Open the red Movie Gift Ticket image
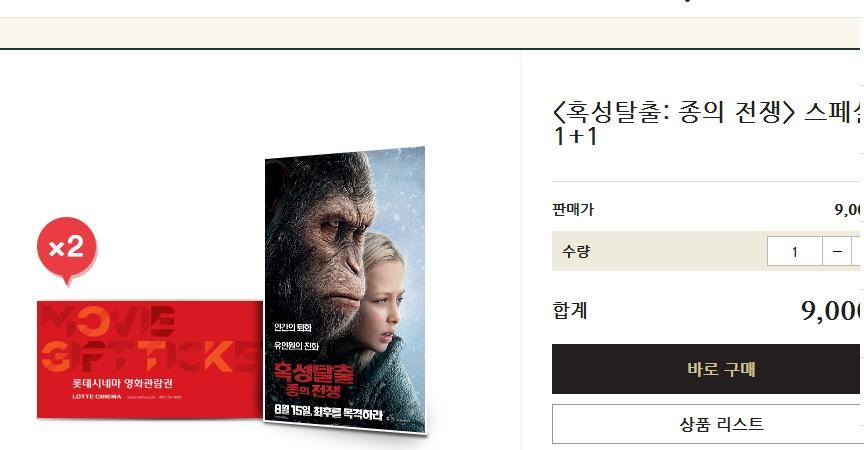 [x=149, y=360]
